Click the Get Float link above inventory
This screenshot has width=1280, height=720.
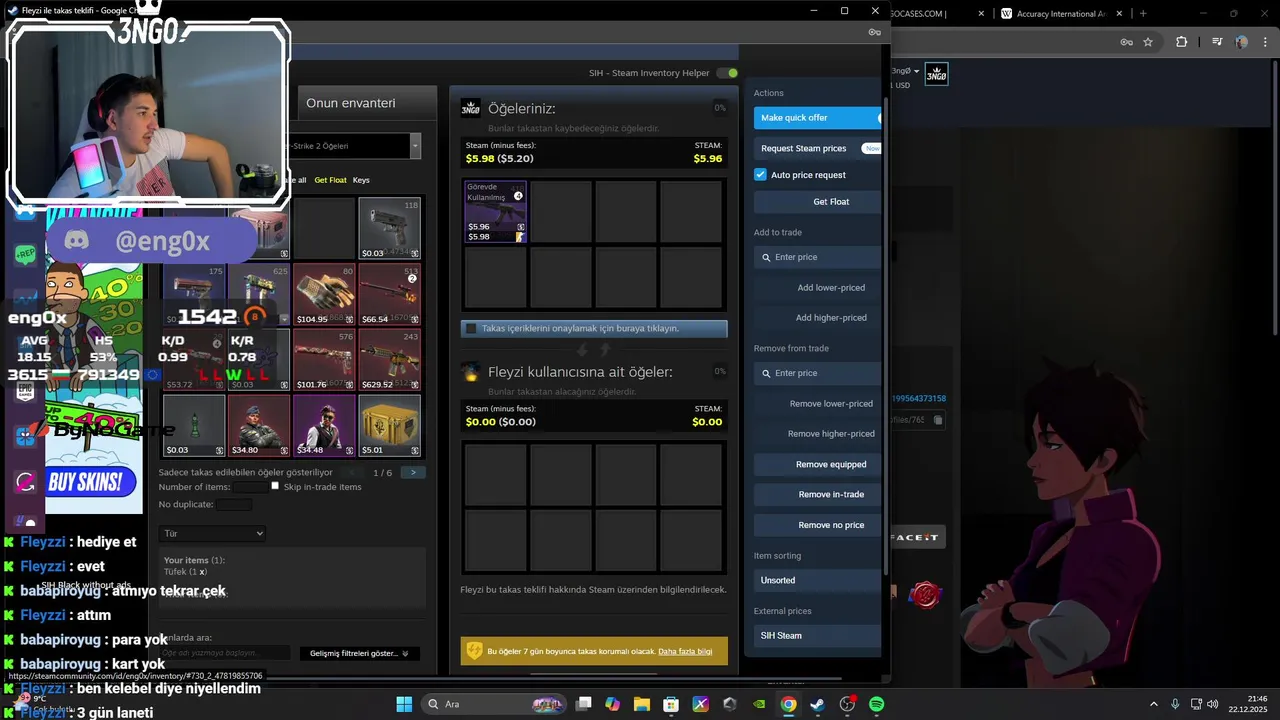pos(331,180)
